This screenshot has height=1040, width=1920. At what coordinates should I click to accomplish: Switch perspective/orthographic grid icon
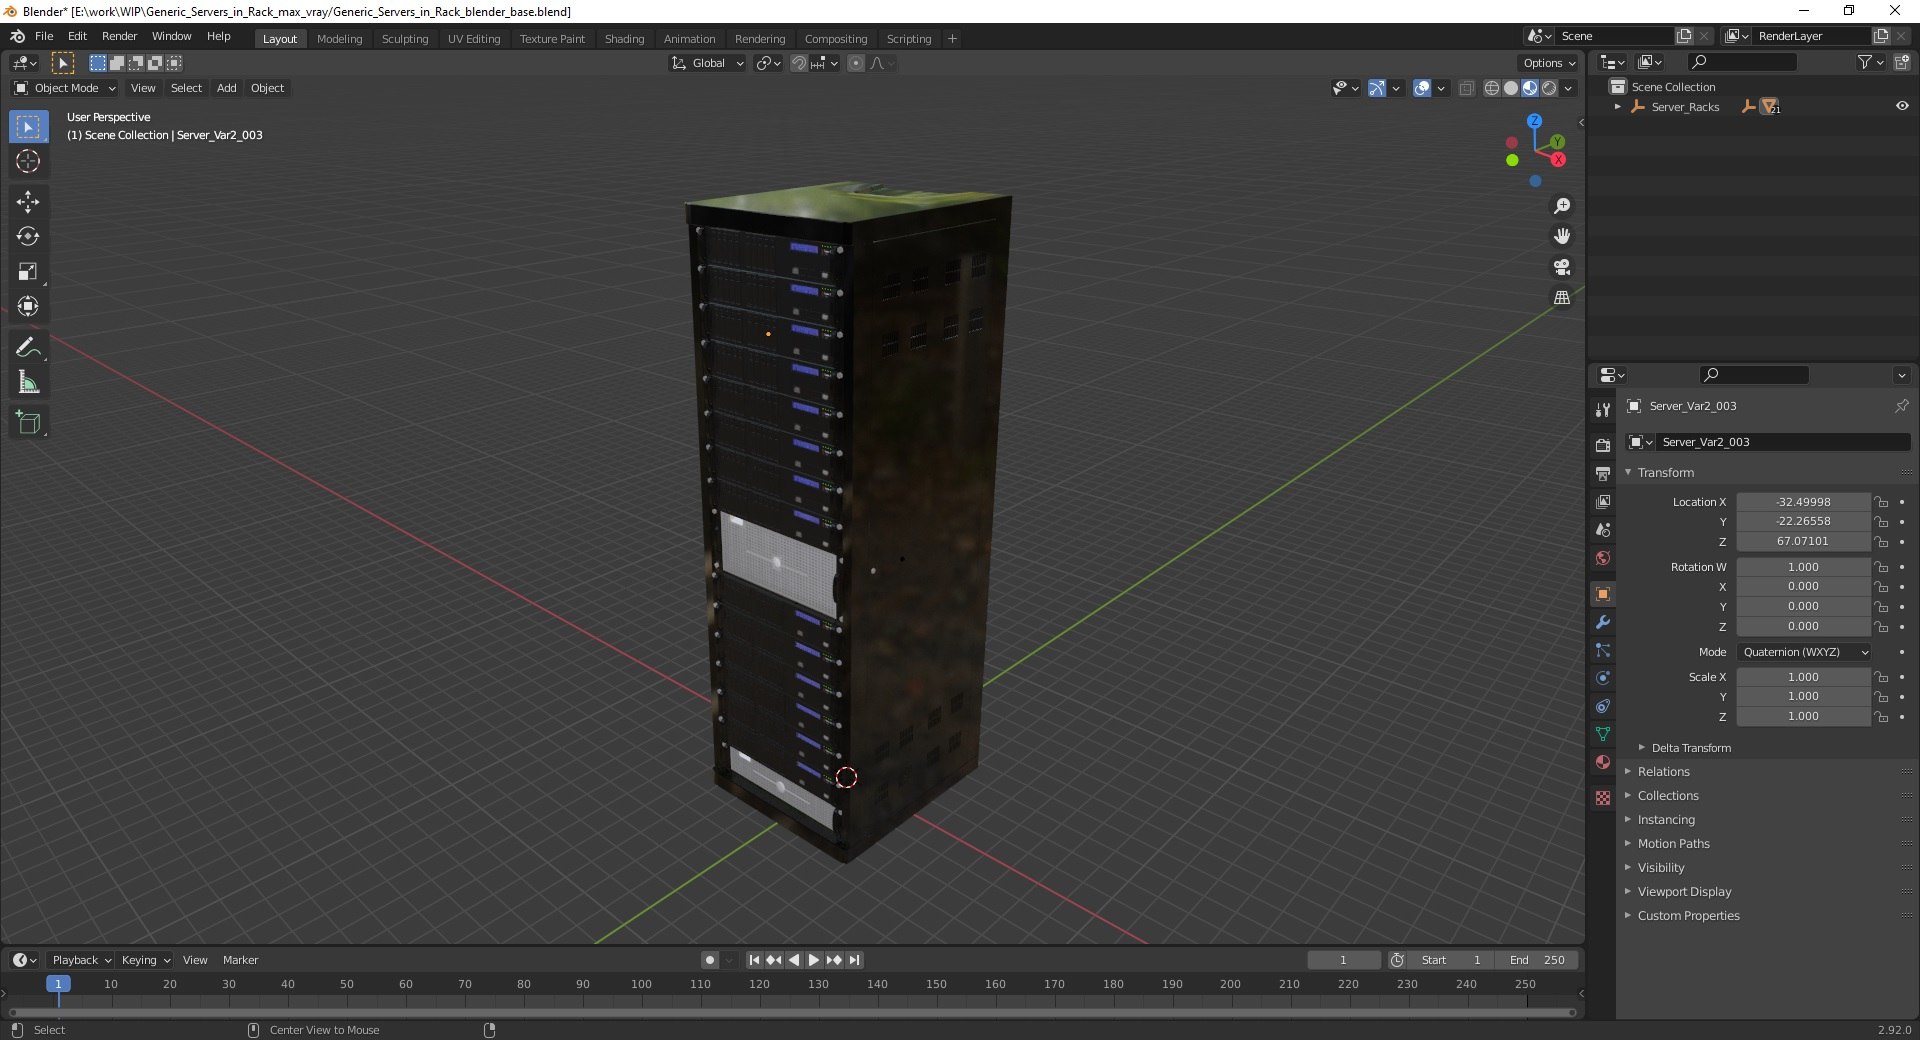(x=1561, y=298)
